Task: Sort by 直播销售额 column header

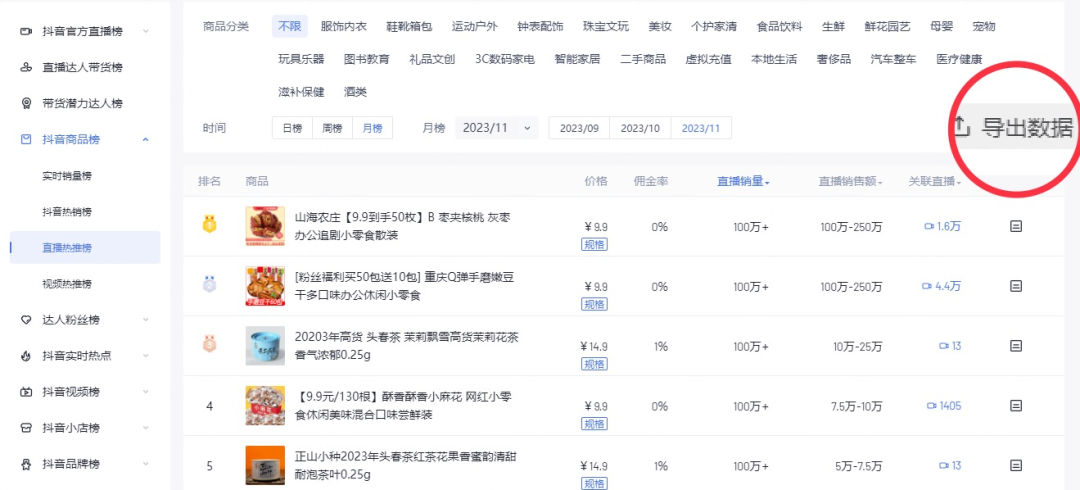Action: coord(851,181)
